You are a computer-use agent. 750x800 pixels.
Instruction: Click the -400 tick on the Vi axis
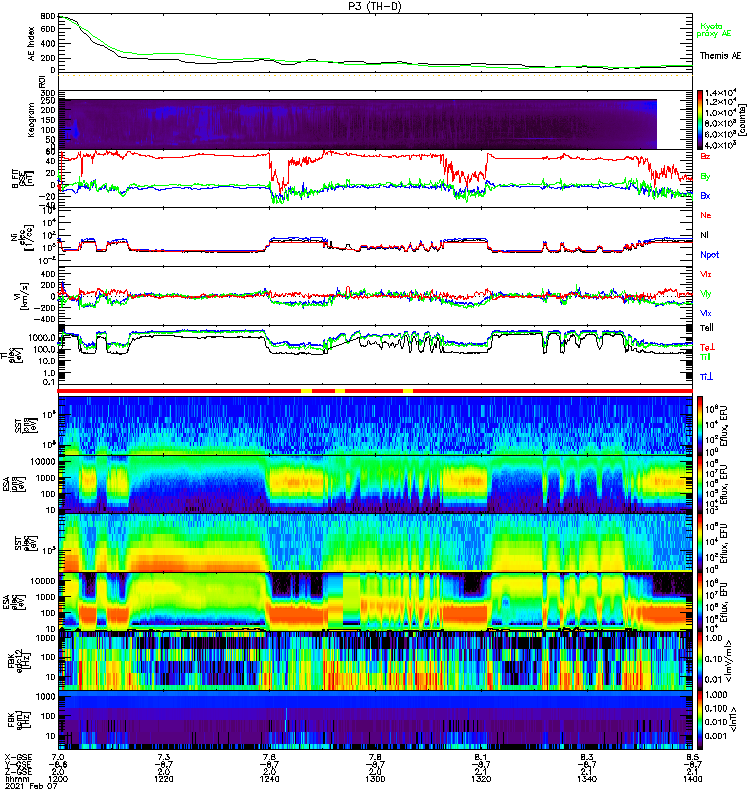(x=44, y=319)
